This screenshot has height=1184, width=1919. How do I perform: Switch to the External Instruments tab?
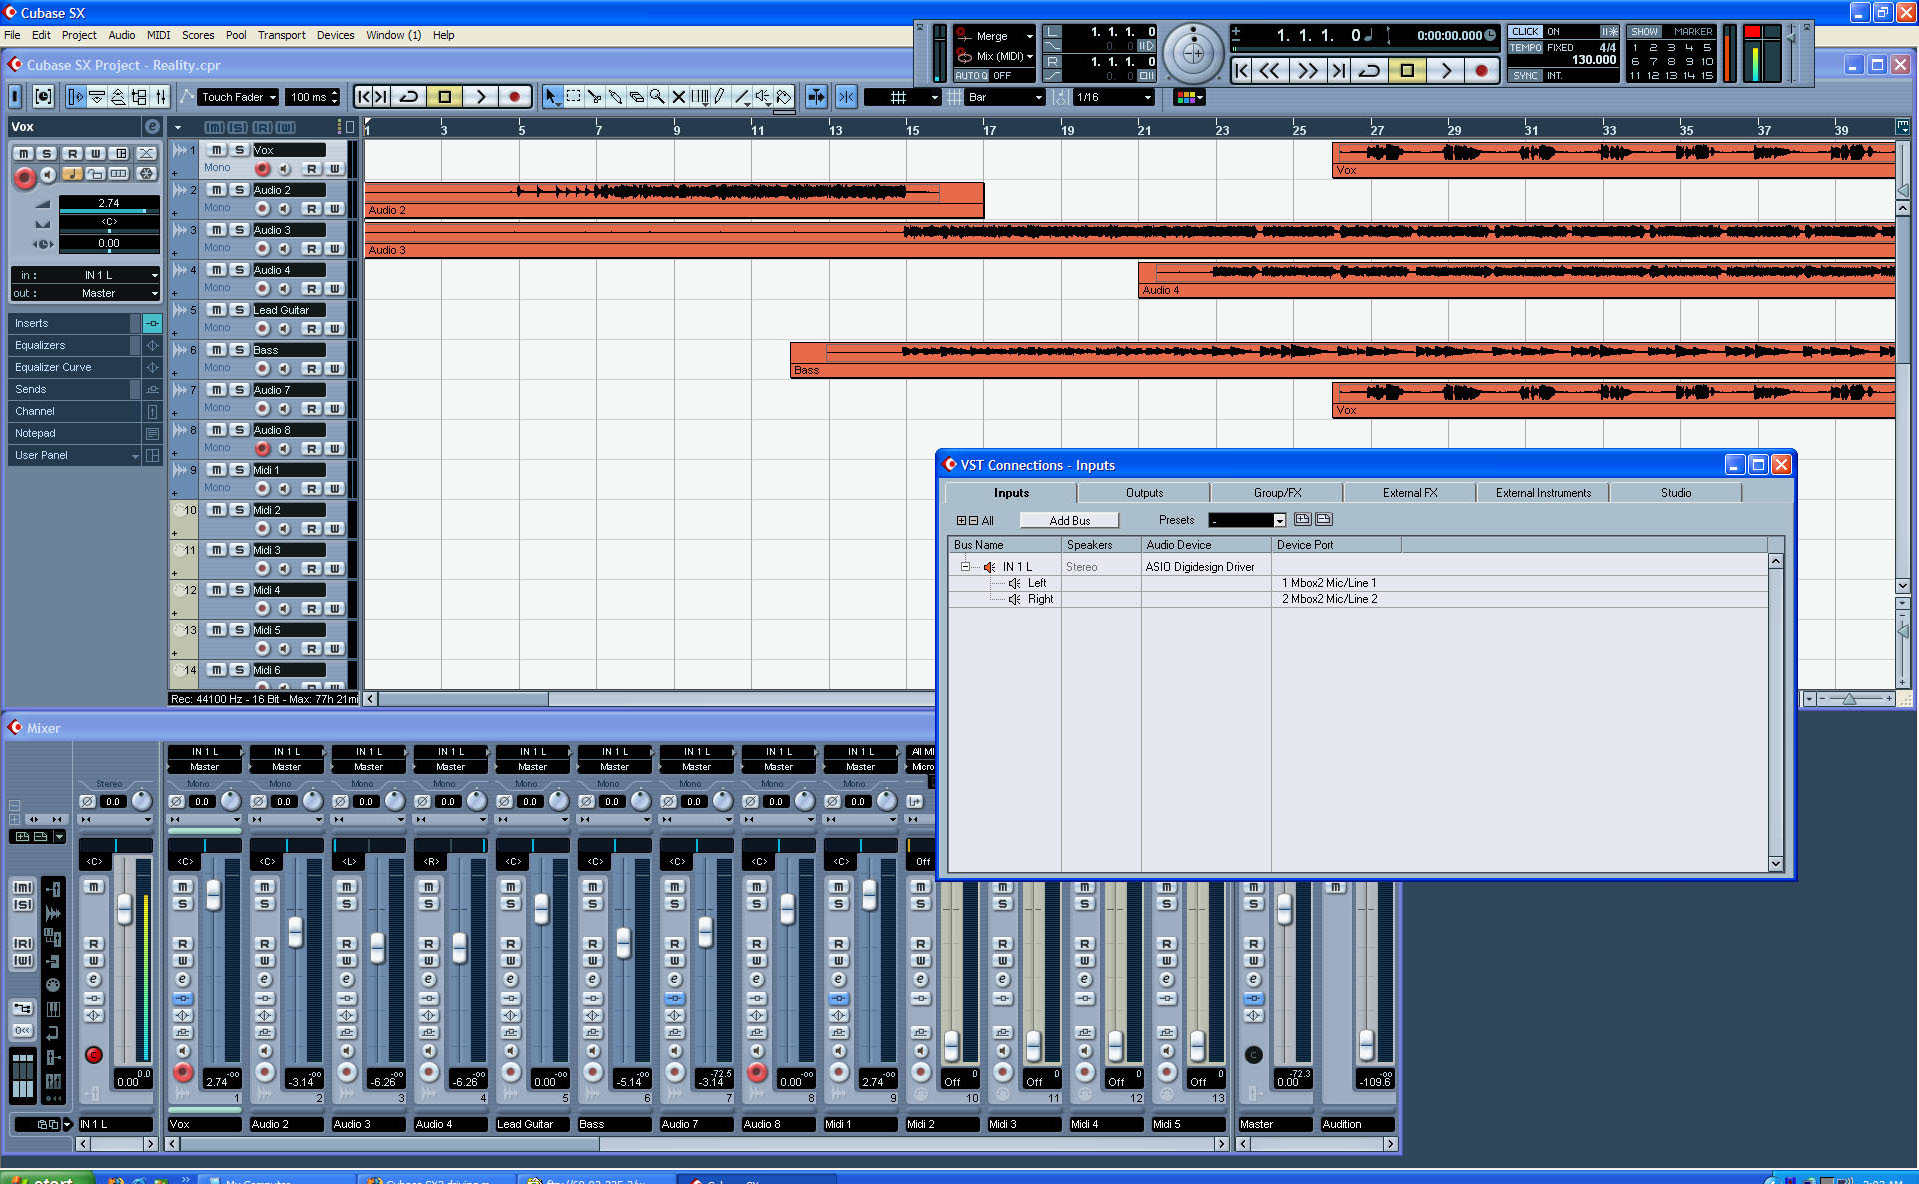tap(1543, 493)
